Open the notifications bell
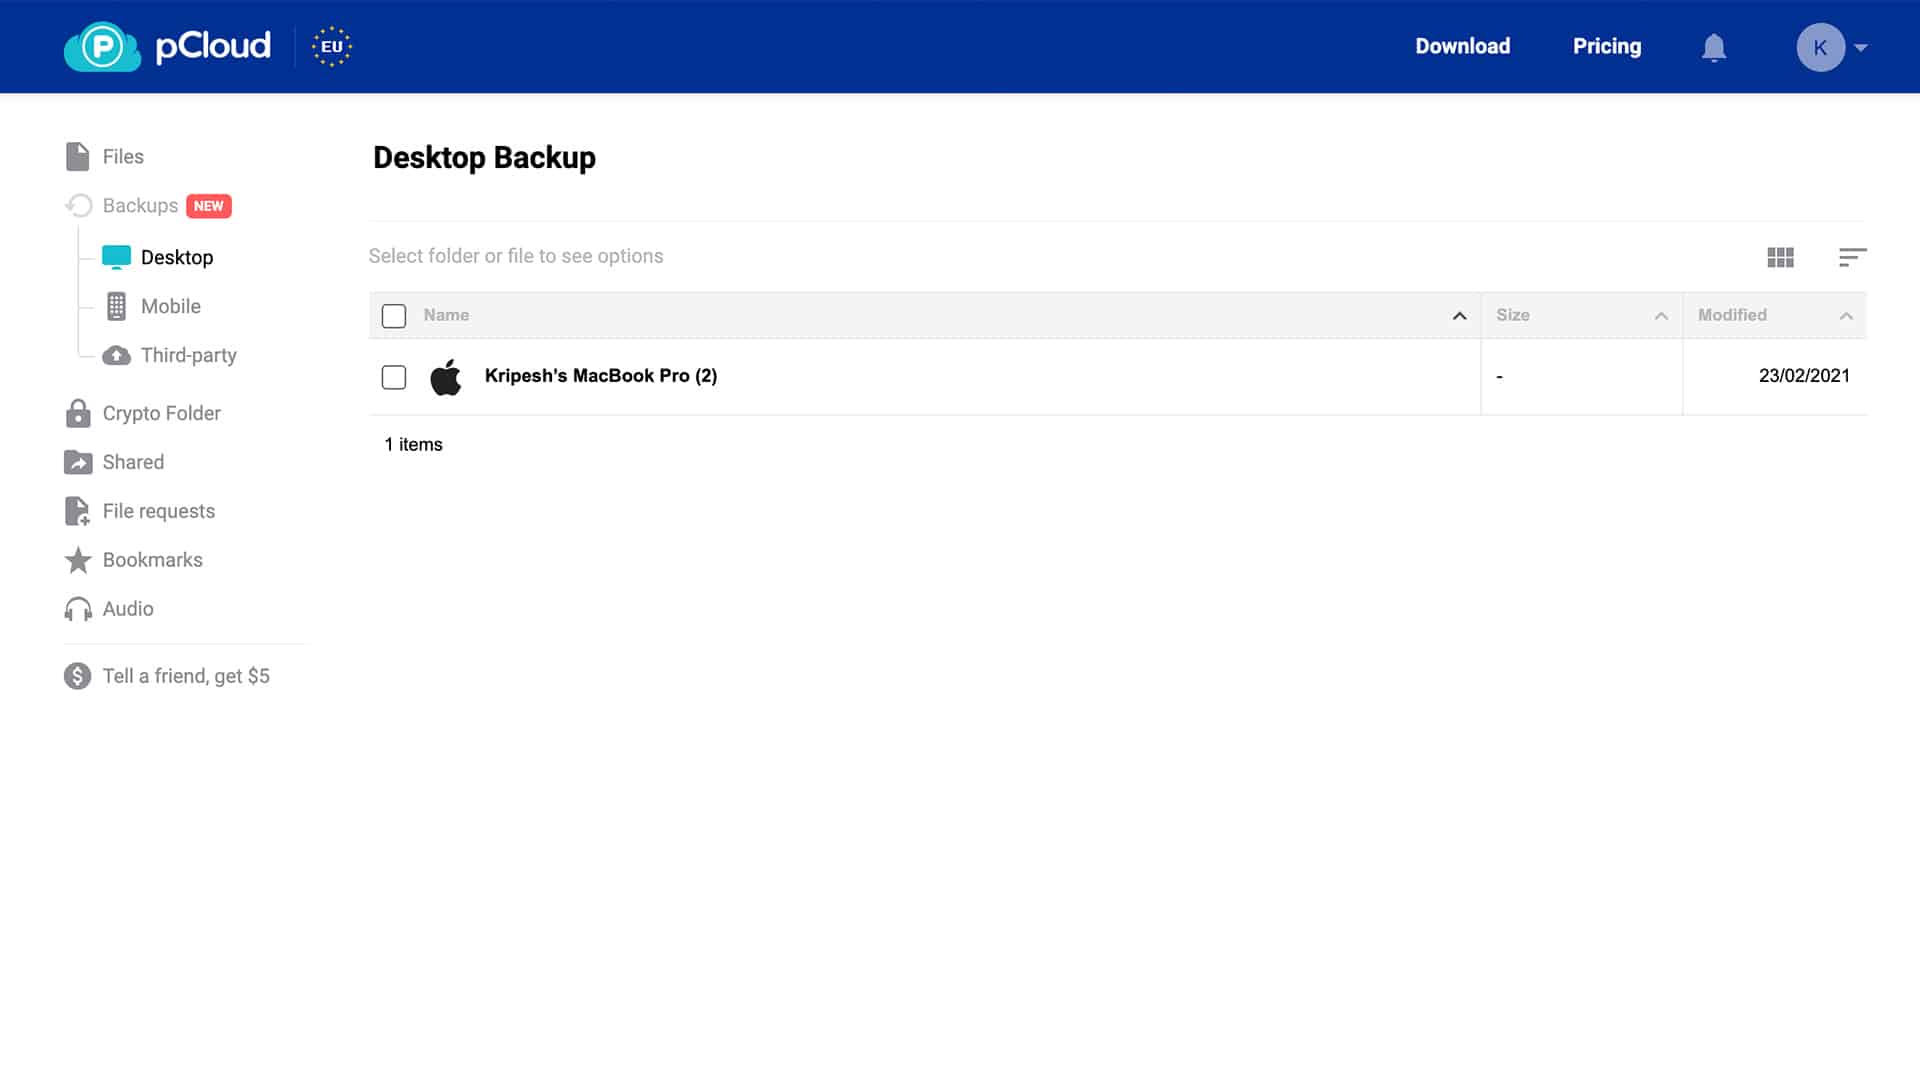The image size is (1920, 1080). [1714, 47]
